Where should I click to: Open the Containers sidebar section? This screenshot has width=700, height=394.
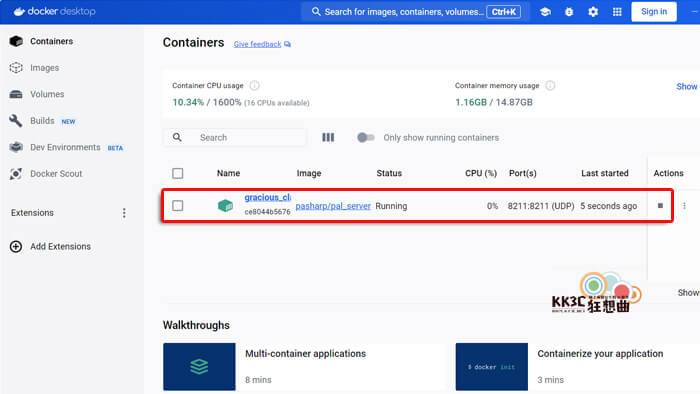pyautogui.click(x=51, y=41)
